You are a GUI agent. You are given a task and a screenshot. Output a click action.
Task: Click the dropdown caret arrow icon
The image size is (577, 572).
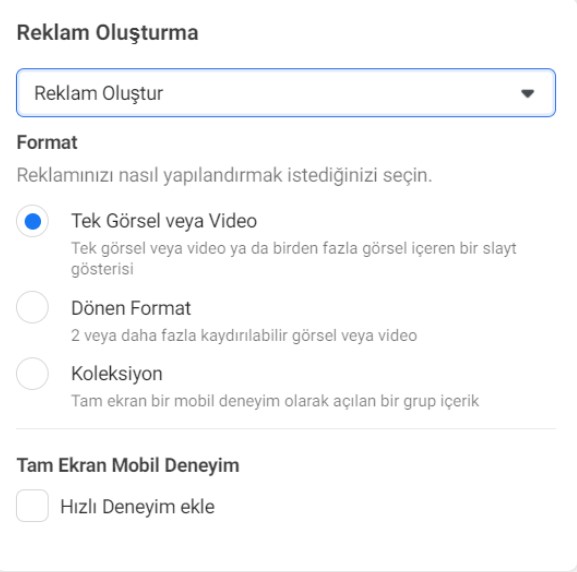pyautogui.click(x=527, y=93)
